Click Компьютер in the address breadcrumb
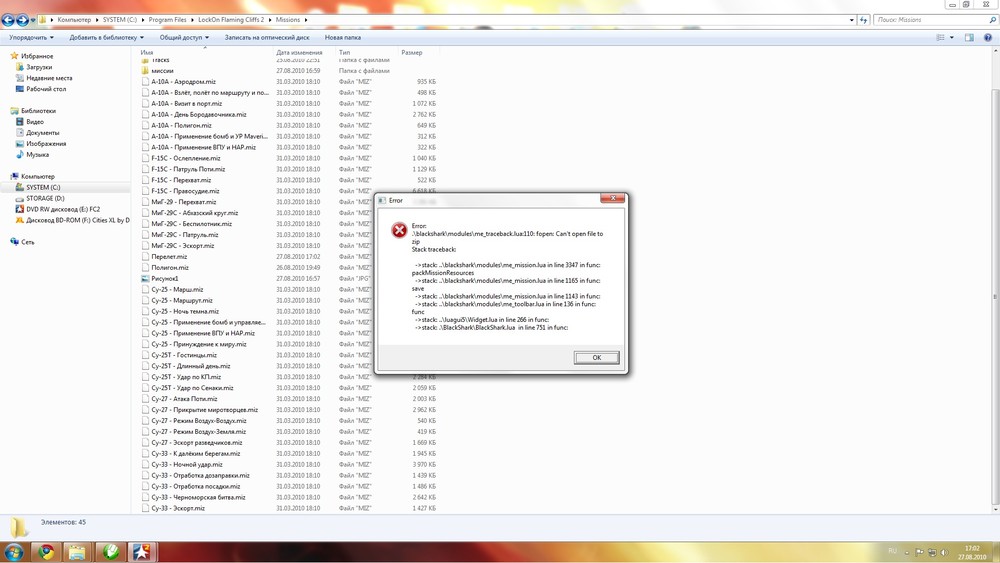 click(74, 20)
